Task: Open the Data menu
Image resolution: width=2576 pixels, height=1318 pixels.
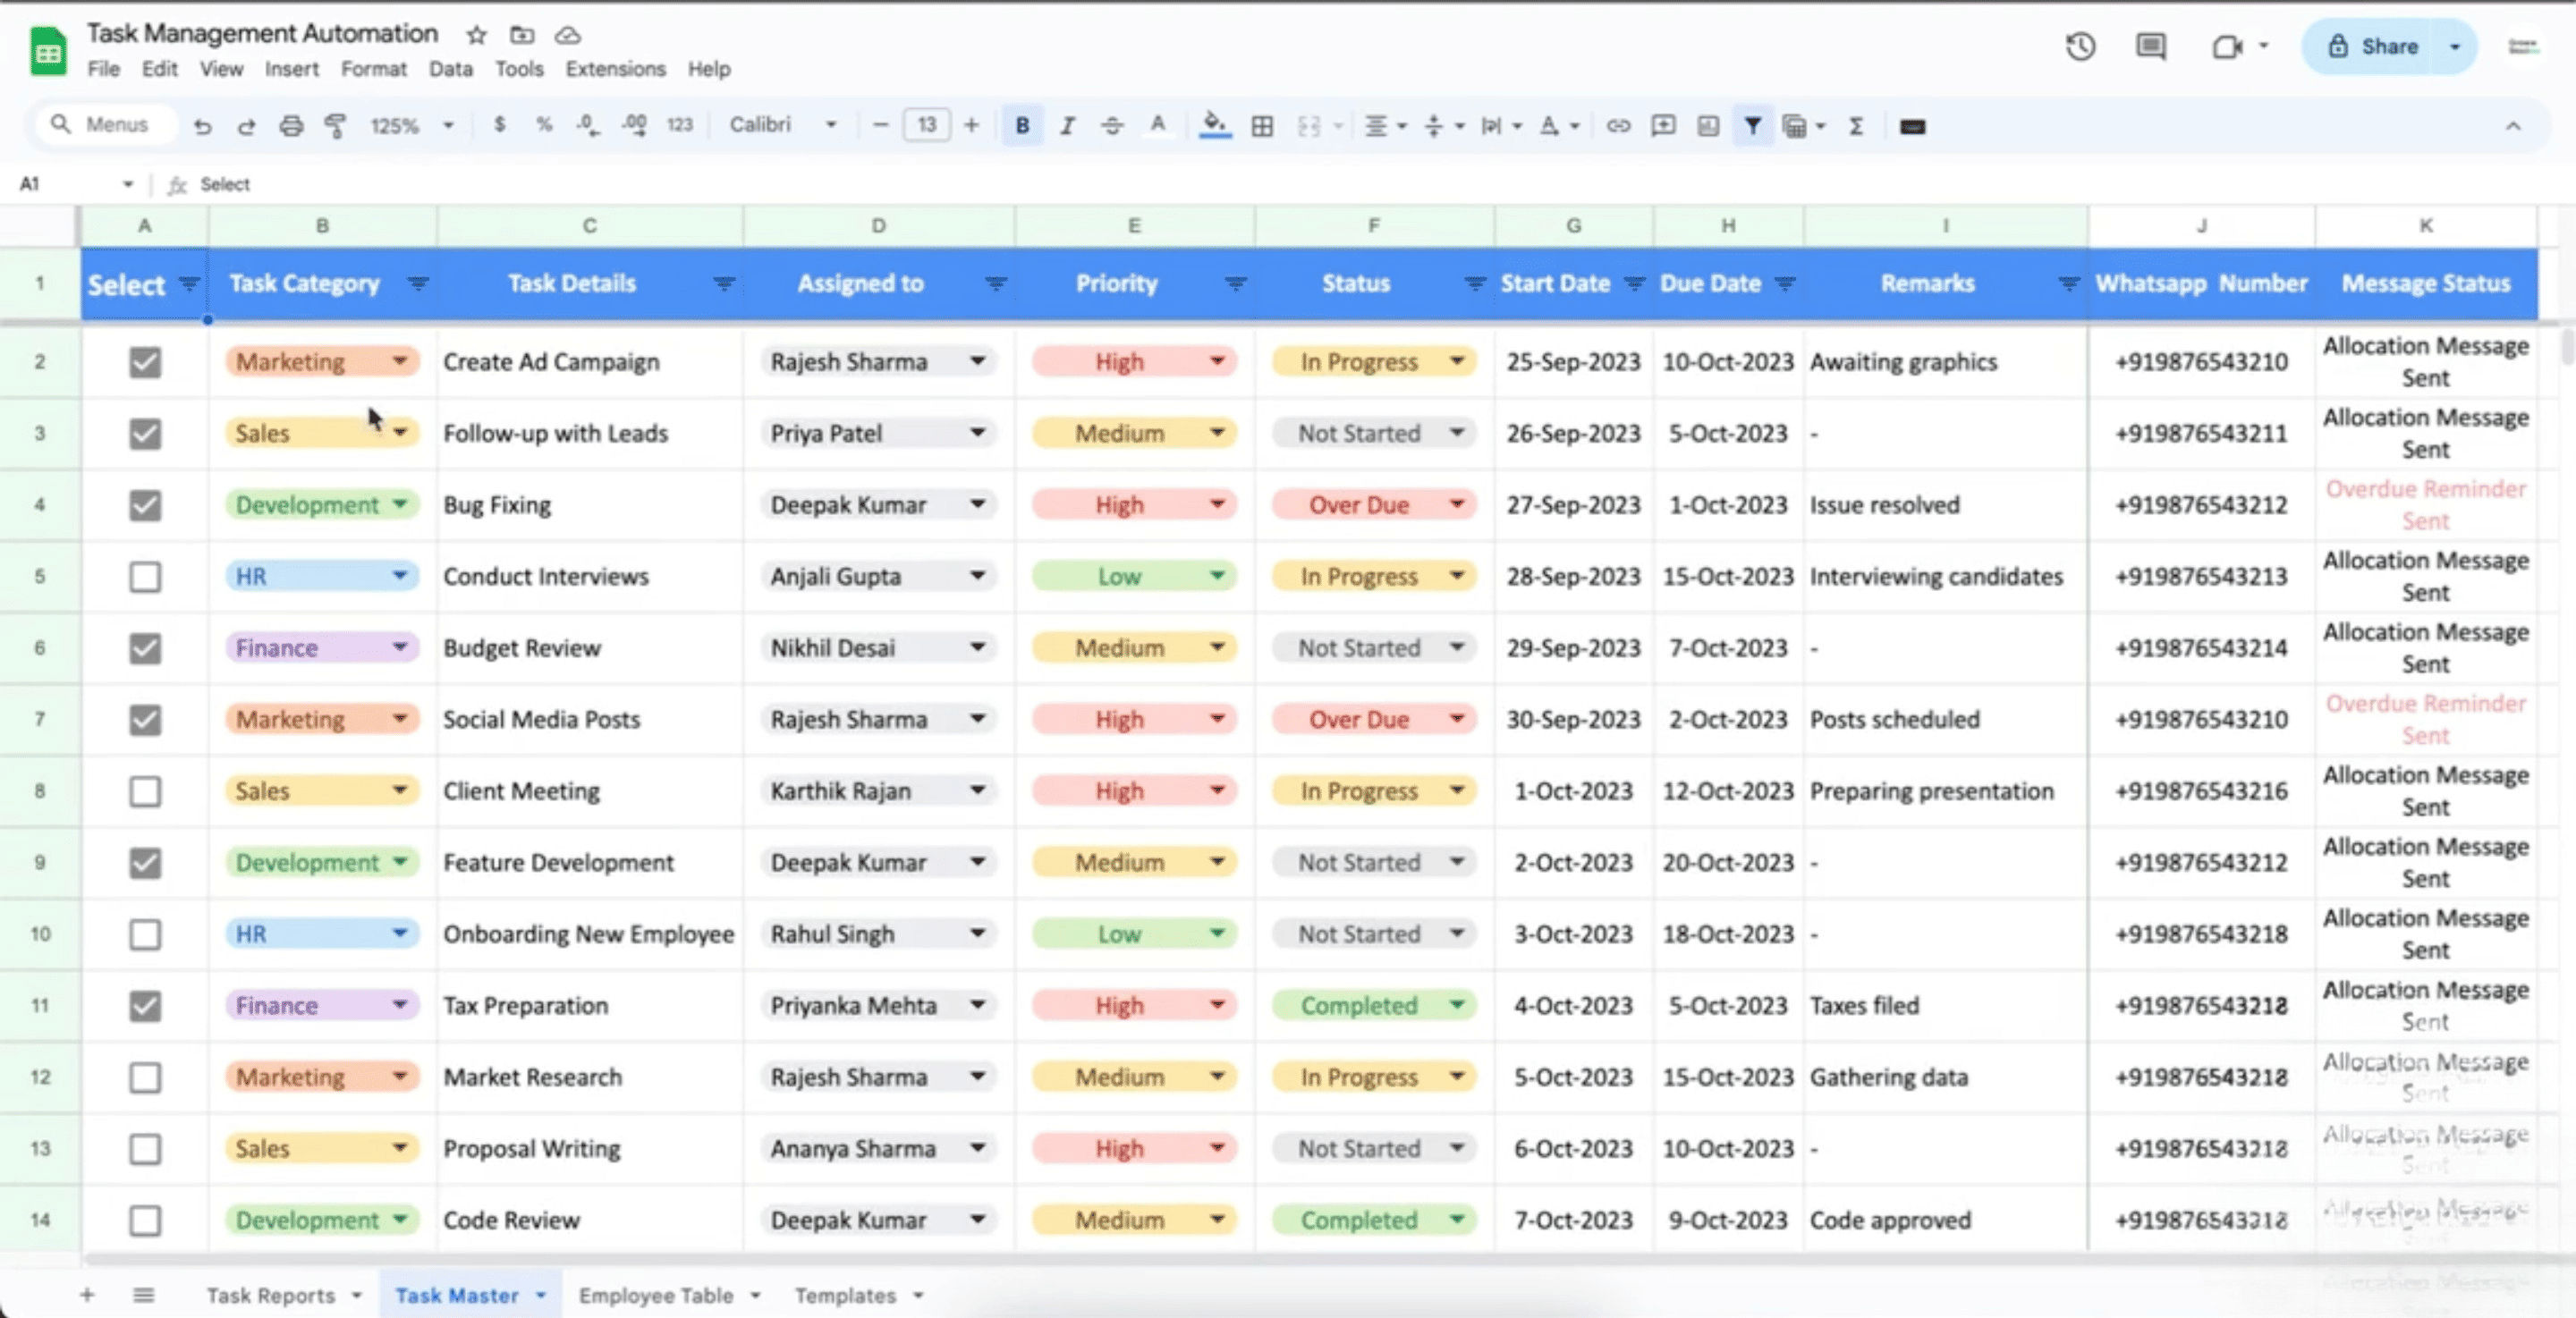Action: [450, 69]
